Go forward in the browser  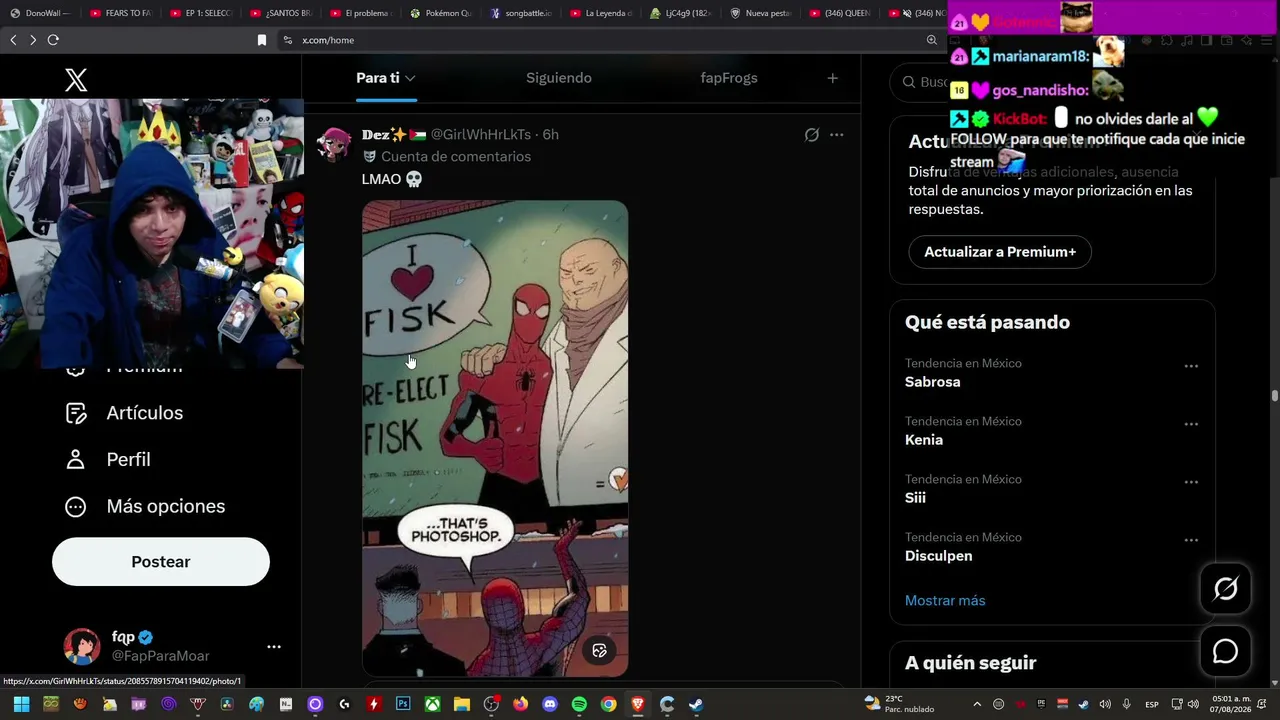coord(33,40)
